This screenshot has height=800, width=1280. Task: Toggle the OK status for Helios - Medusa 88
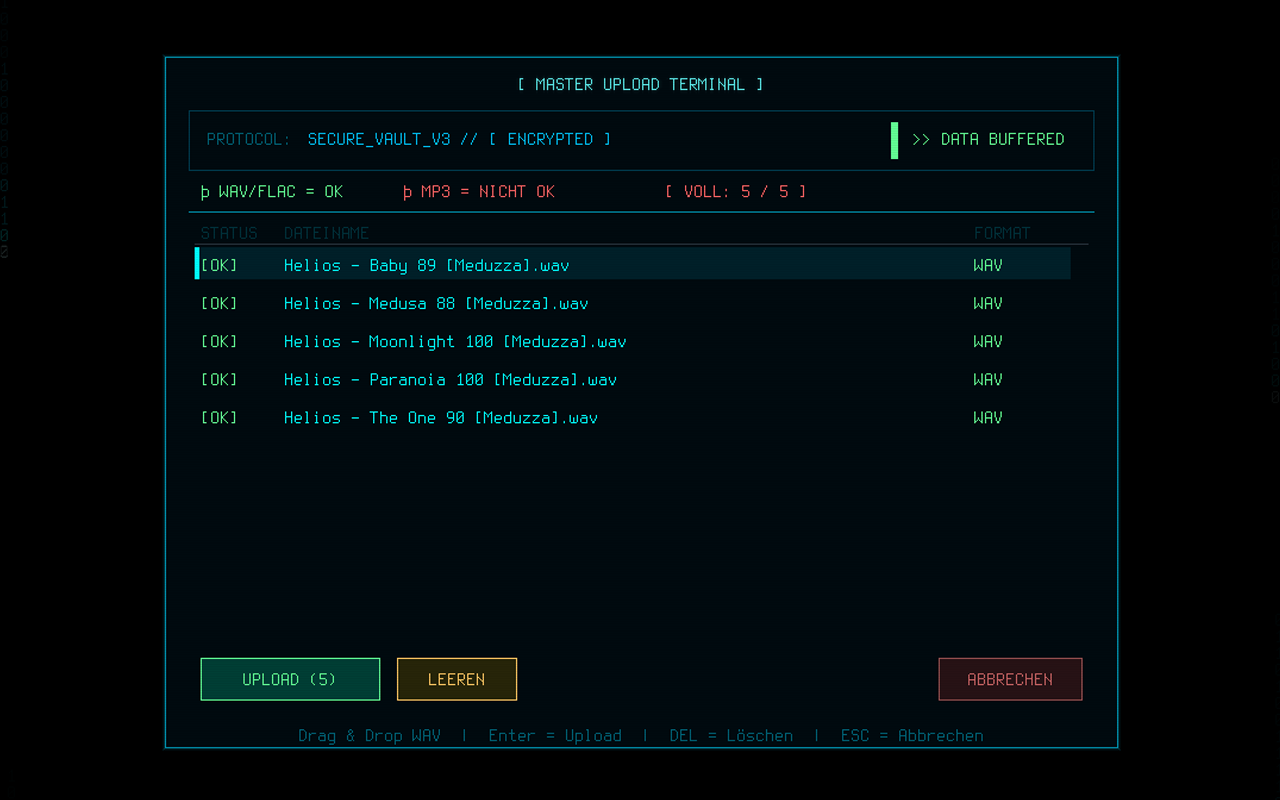[218, 303]
